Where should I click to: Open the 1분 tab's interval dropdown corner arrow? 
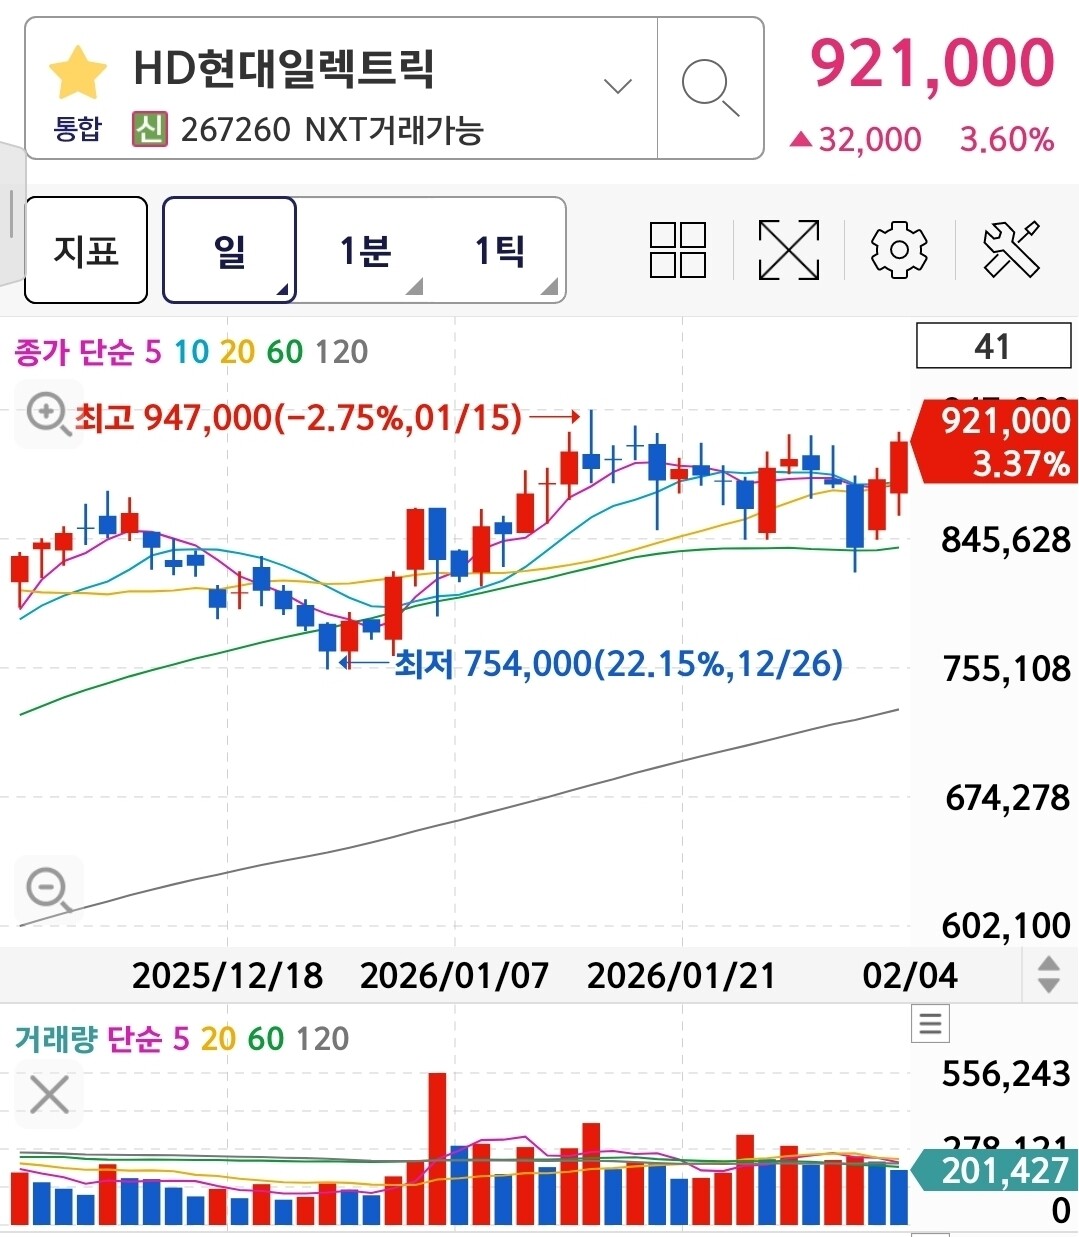coord(414,287)
